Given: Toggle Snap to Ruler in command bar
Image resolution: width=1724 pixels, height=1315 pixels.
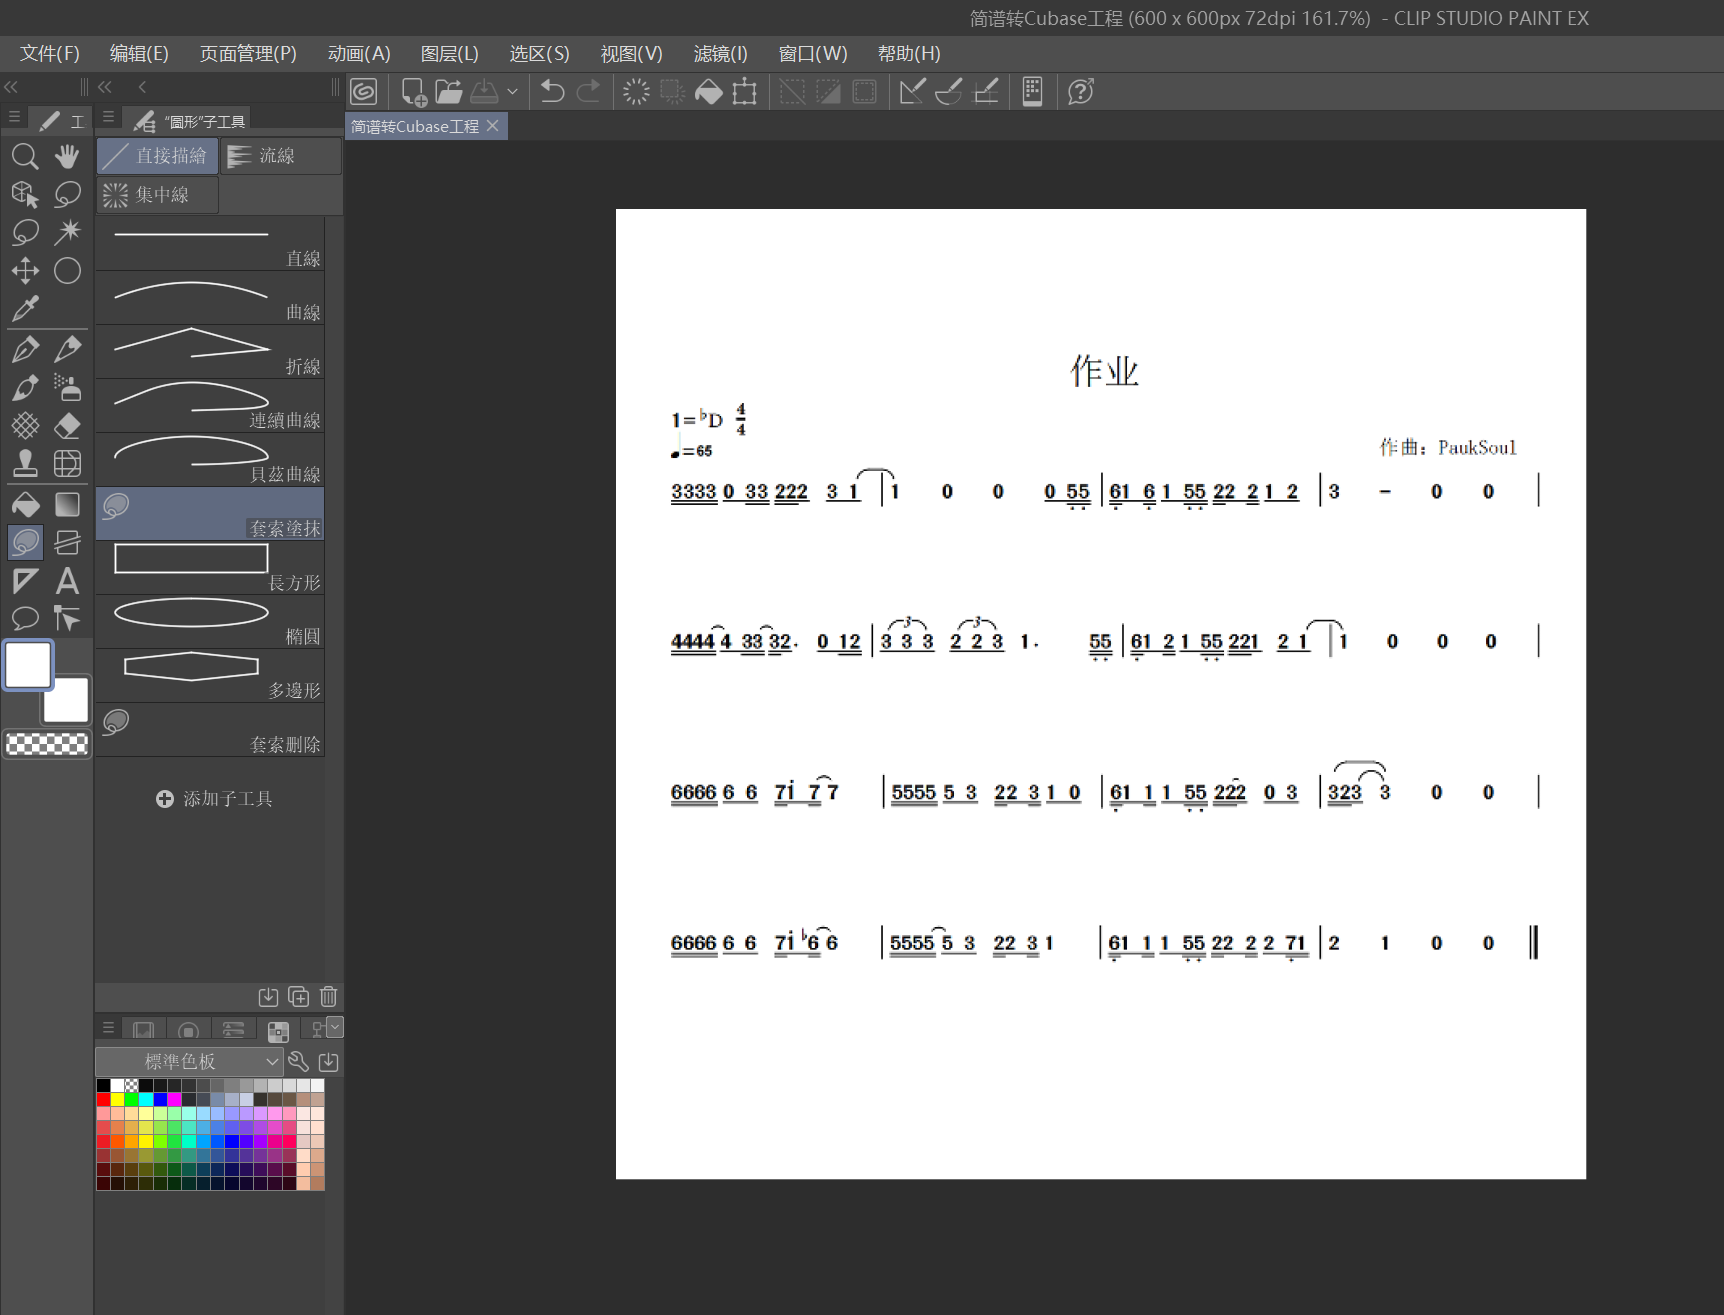Looking at the screenshot, I should (x=912, y=92).
